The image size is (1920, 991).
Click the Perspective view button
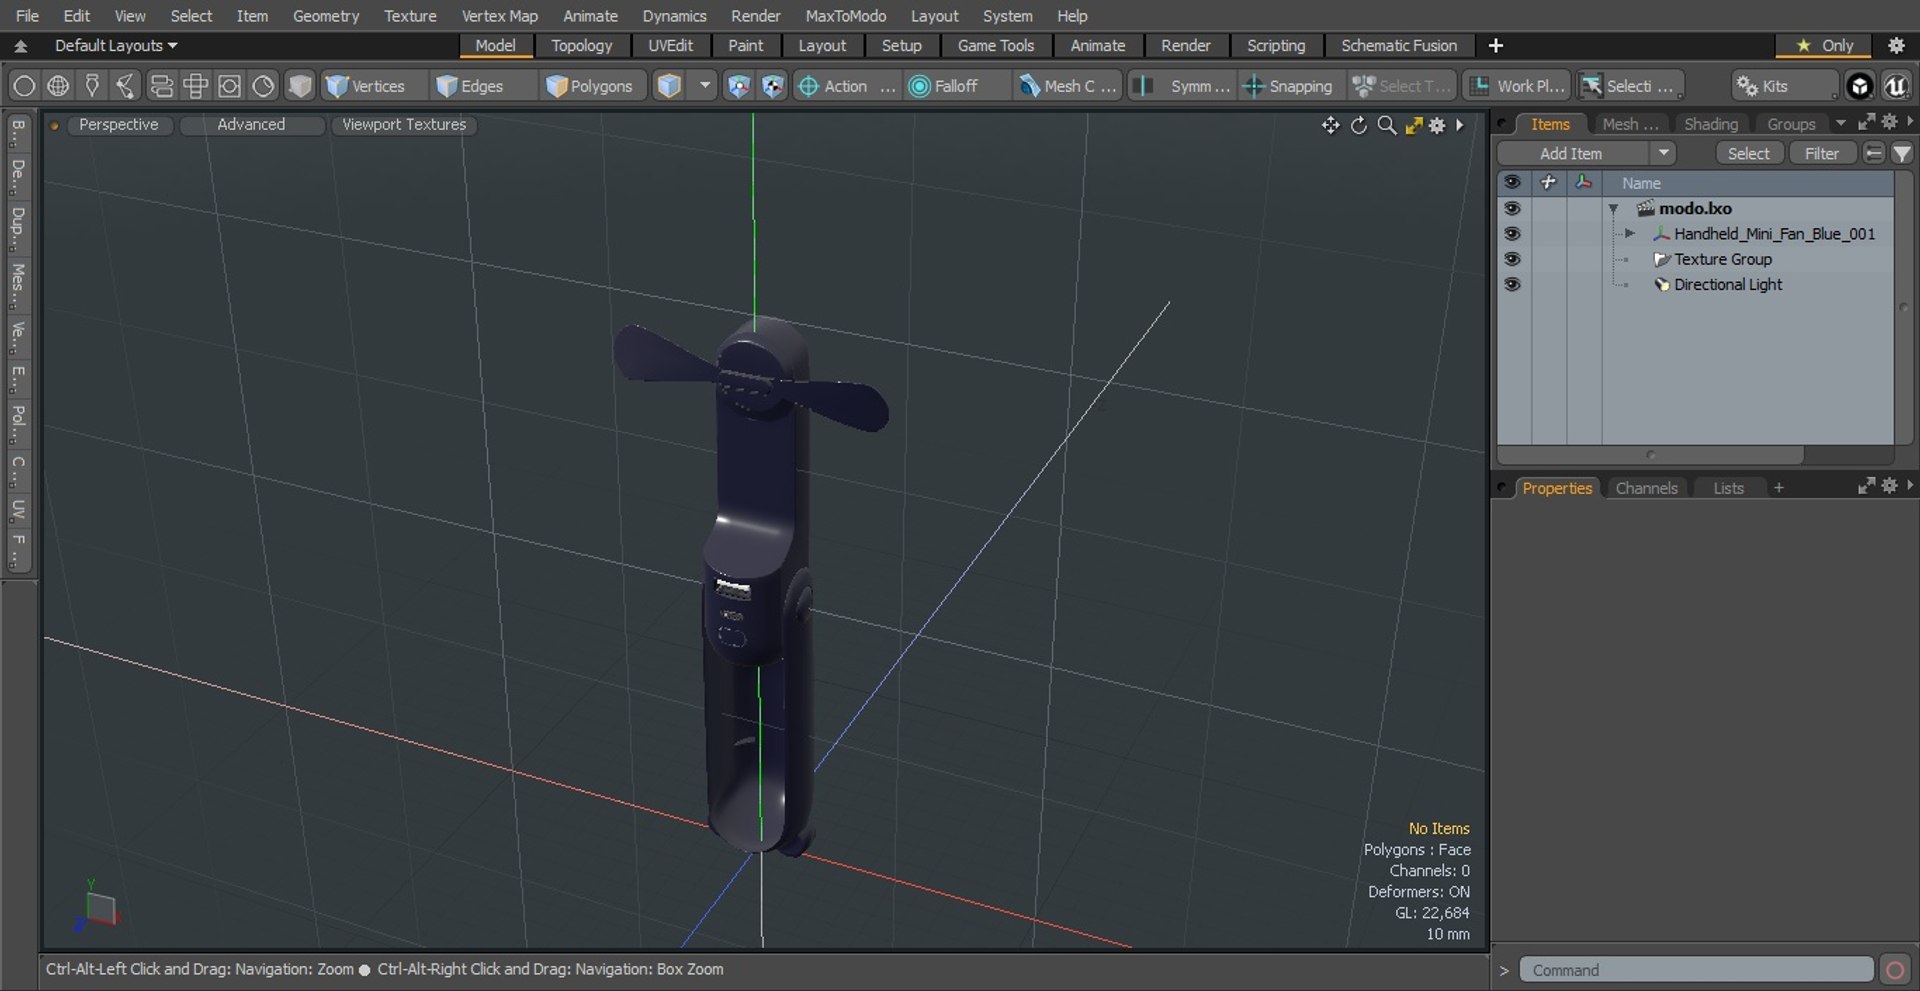(x=118, y=125)
